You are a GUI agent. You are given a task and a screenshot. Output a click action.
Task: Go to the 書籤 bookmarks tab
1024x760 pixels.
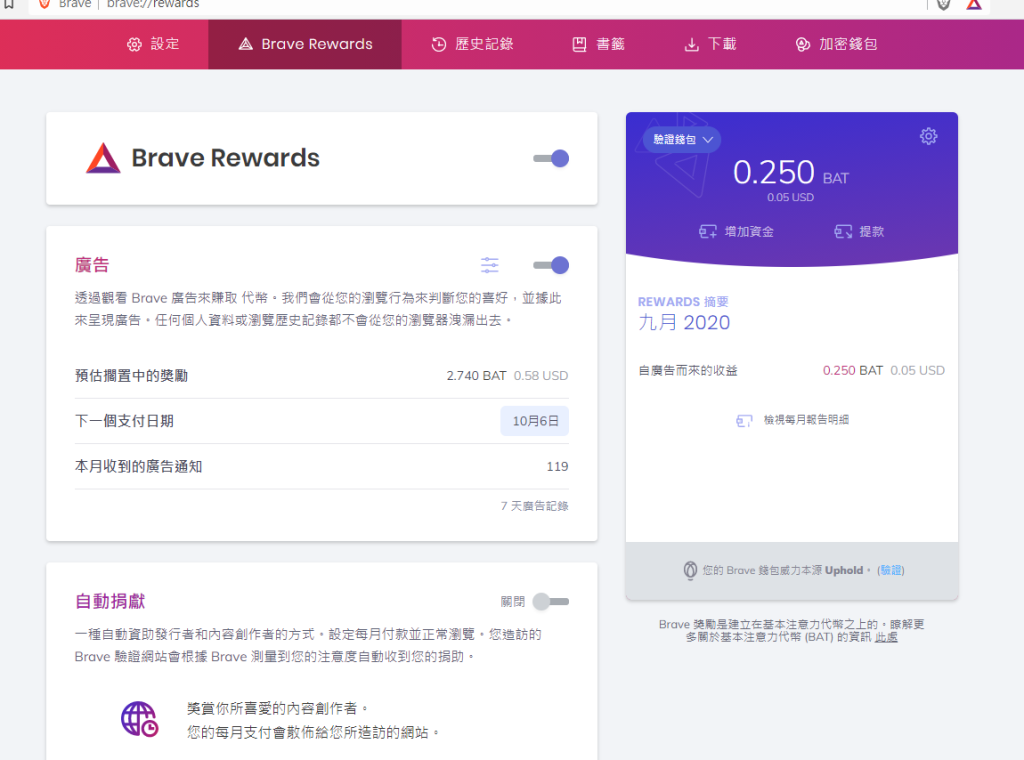pyautogui.click(x=598, y=44)
